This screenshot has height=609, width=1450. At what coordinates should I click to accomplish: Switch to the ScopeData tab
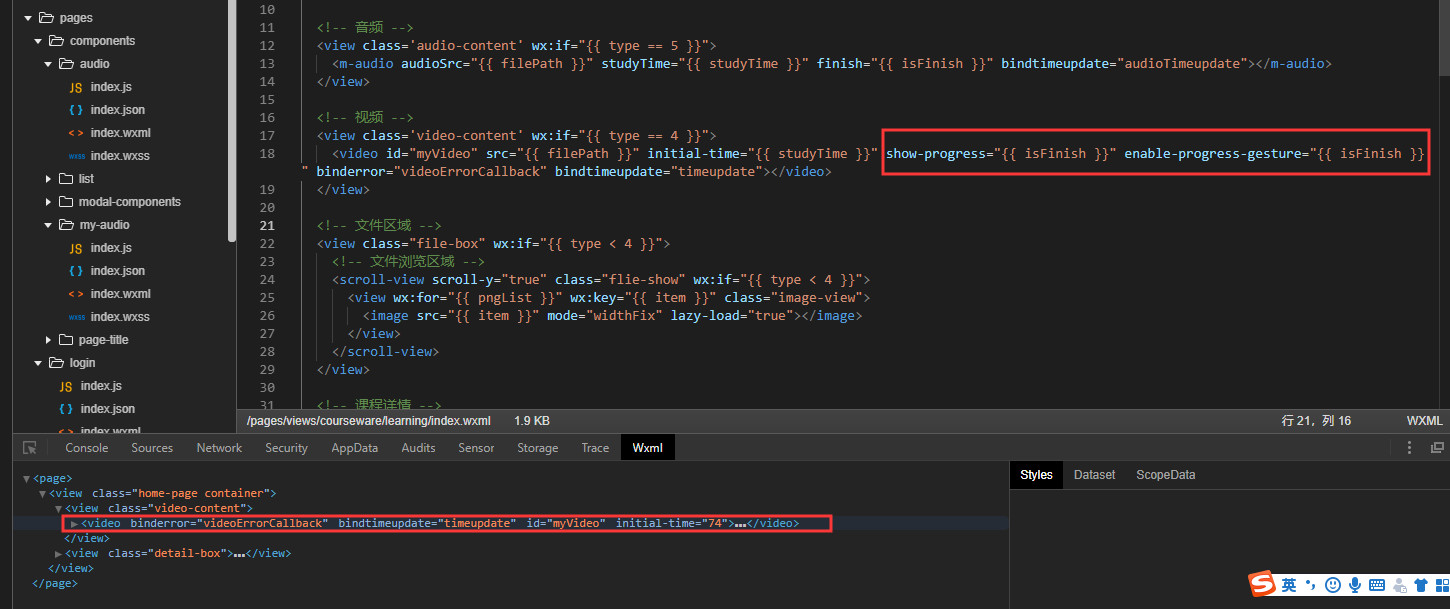click(x=1165, y=475)
